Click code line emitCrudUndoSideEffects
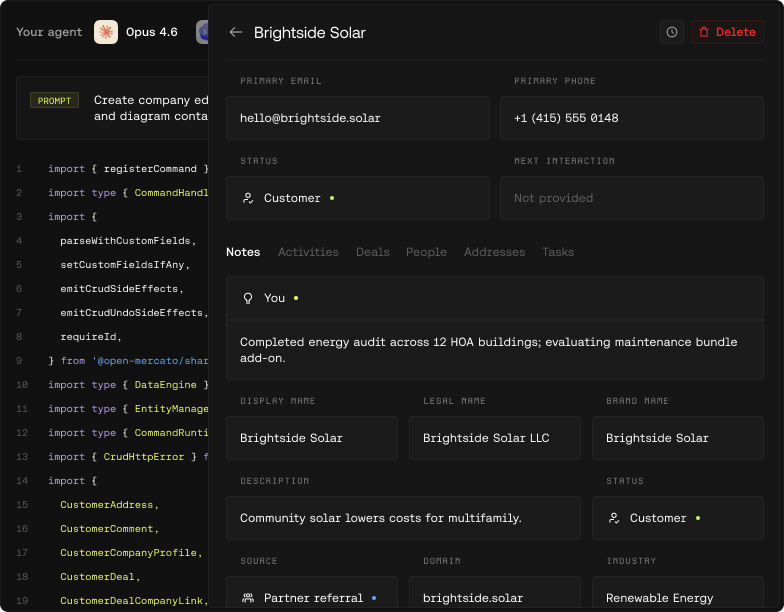This screenshot has width=784, height=612. tap(134, 313)
